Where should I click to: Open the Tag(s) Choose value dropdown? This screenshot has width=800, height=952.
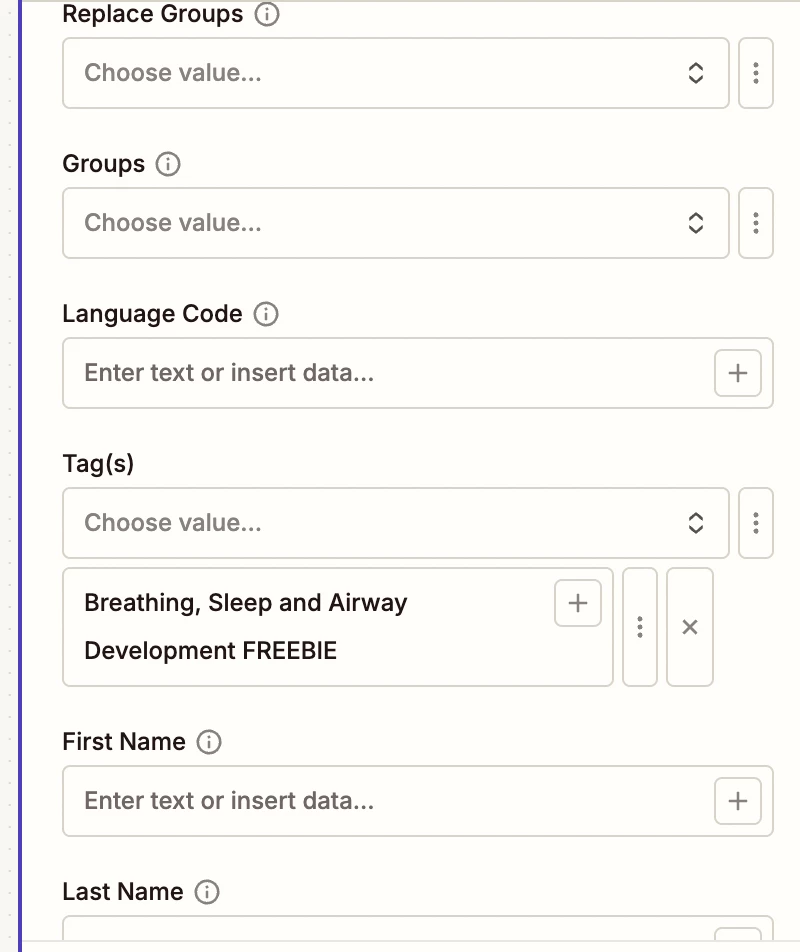[x=395, y=523]
